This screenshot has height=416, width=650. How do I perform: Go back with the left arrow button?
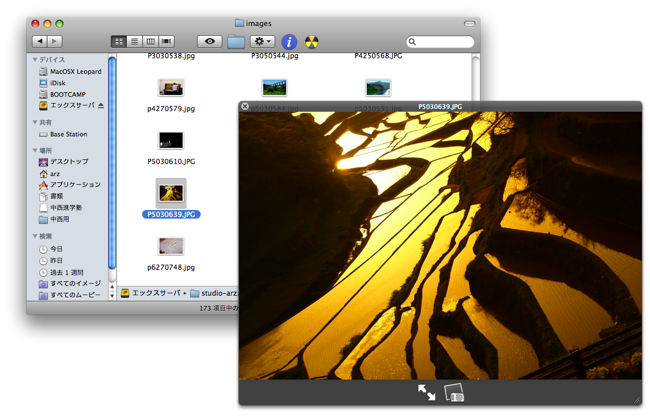click(40, 42)
